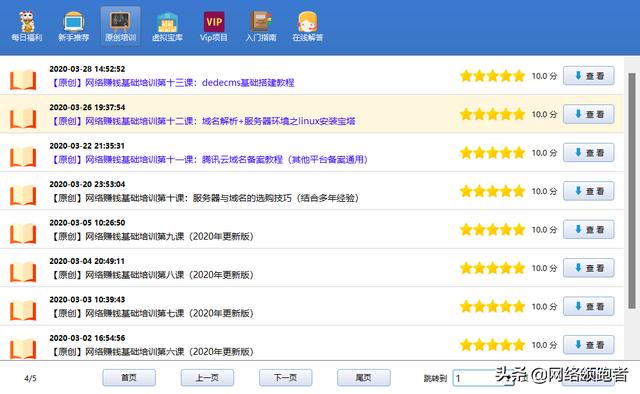View lesson 十一课 with the 查看 button
Image resolution: width=640 pixels, height=394 pixels.
589,153
